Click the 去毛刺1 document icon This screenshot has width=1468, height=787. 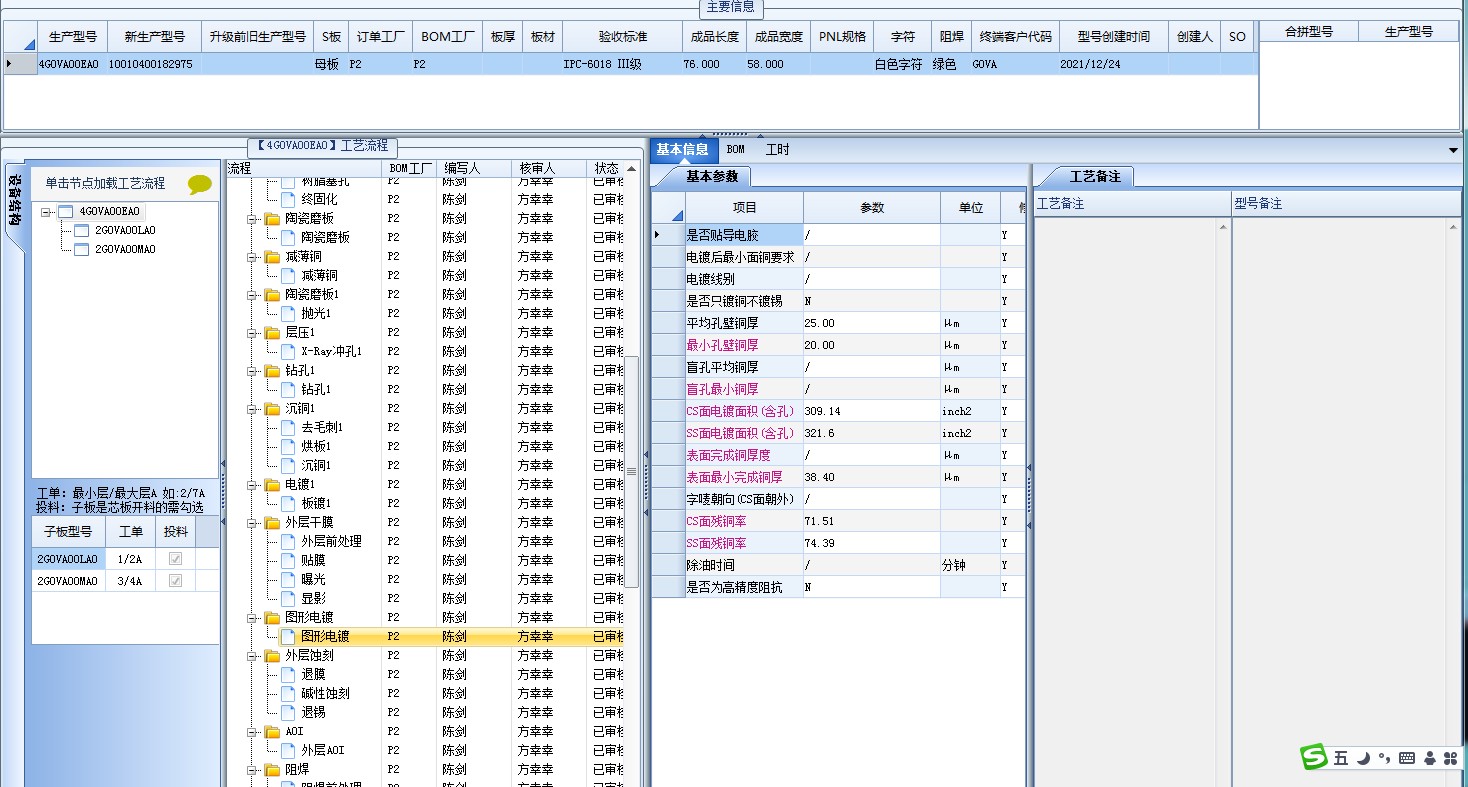pos(289,428)
